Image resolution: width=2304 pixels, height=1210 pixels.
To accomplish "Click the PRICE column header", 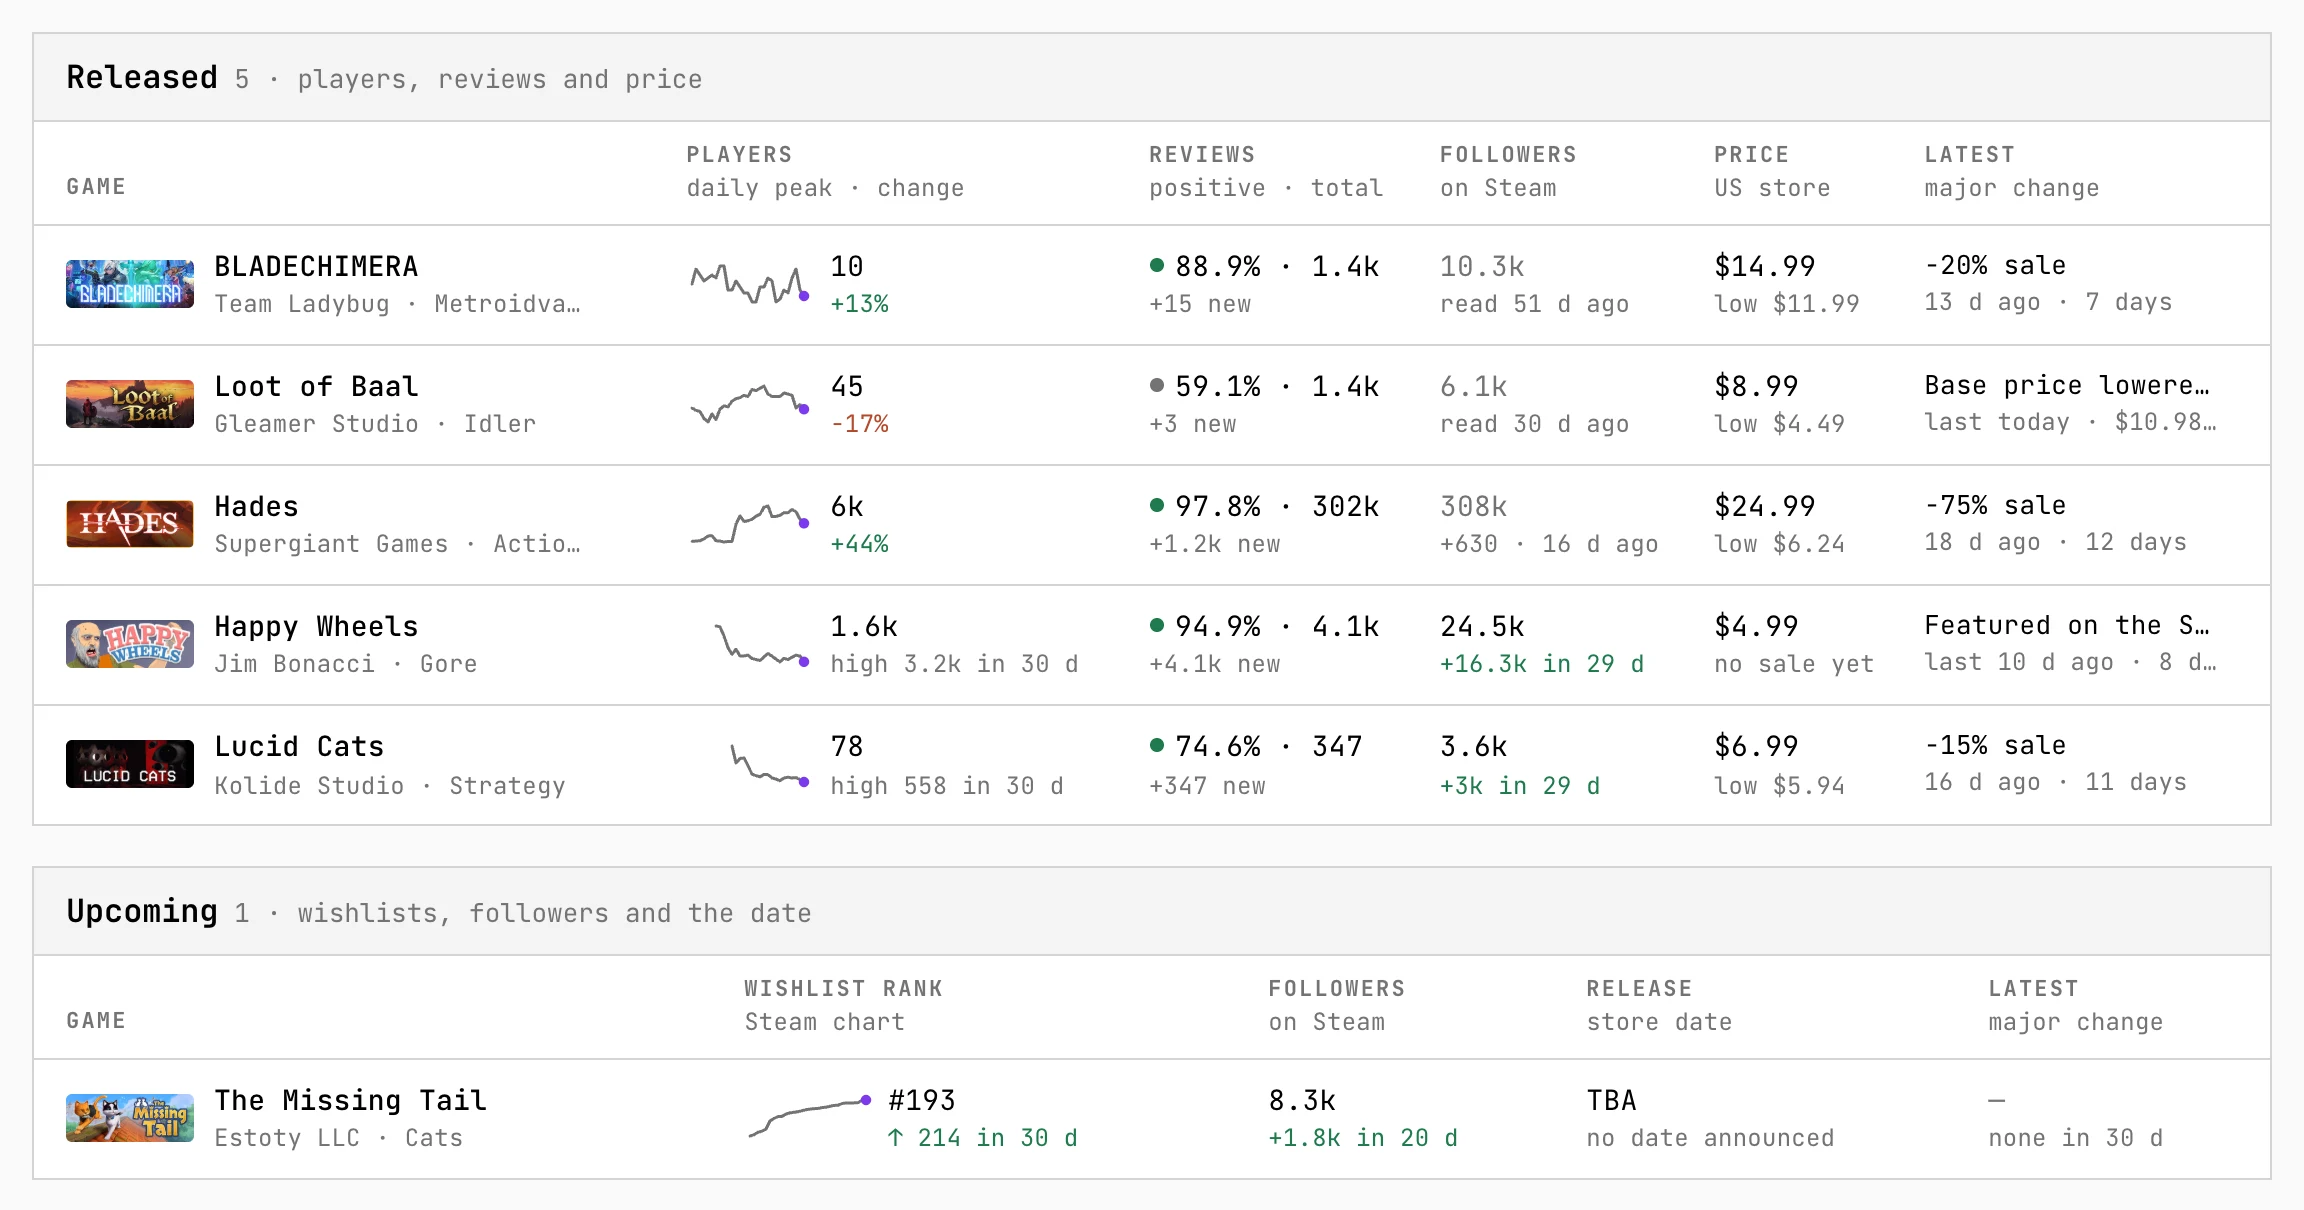I will [x=1751, y=154].
